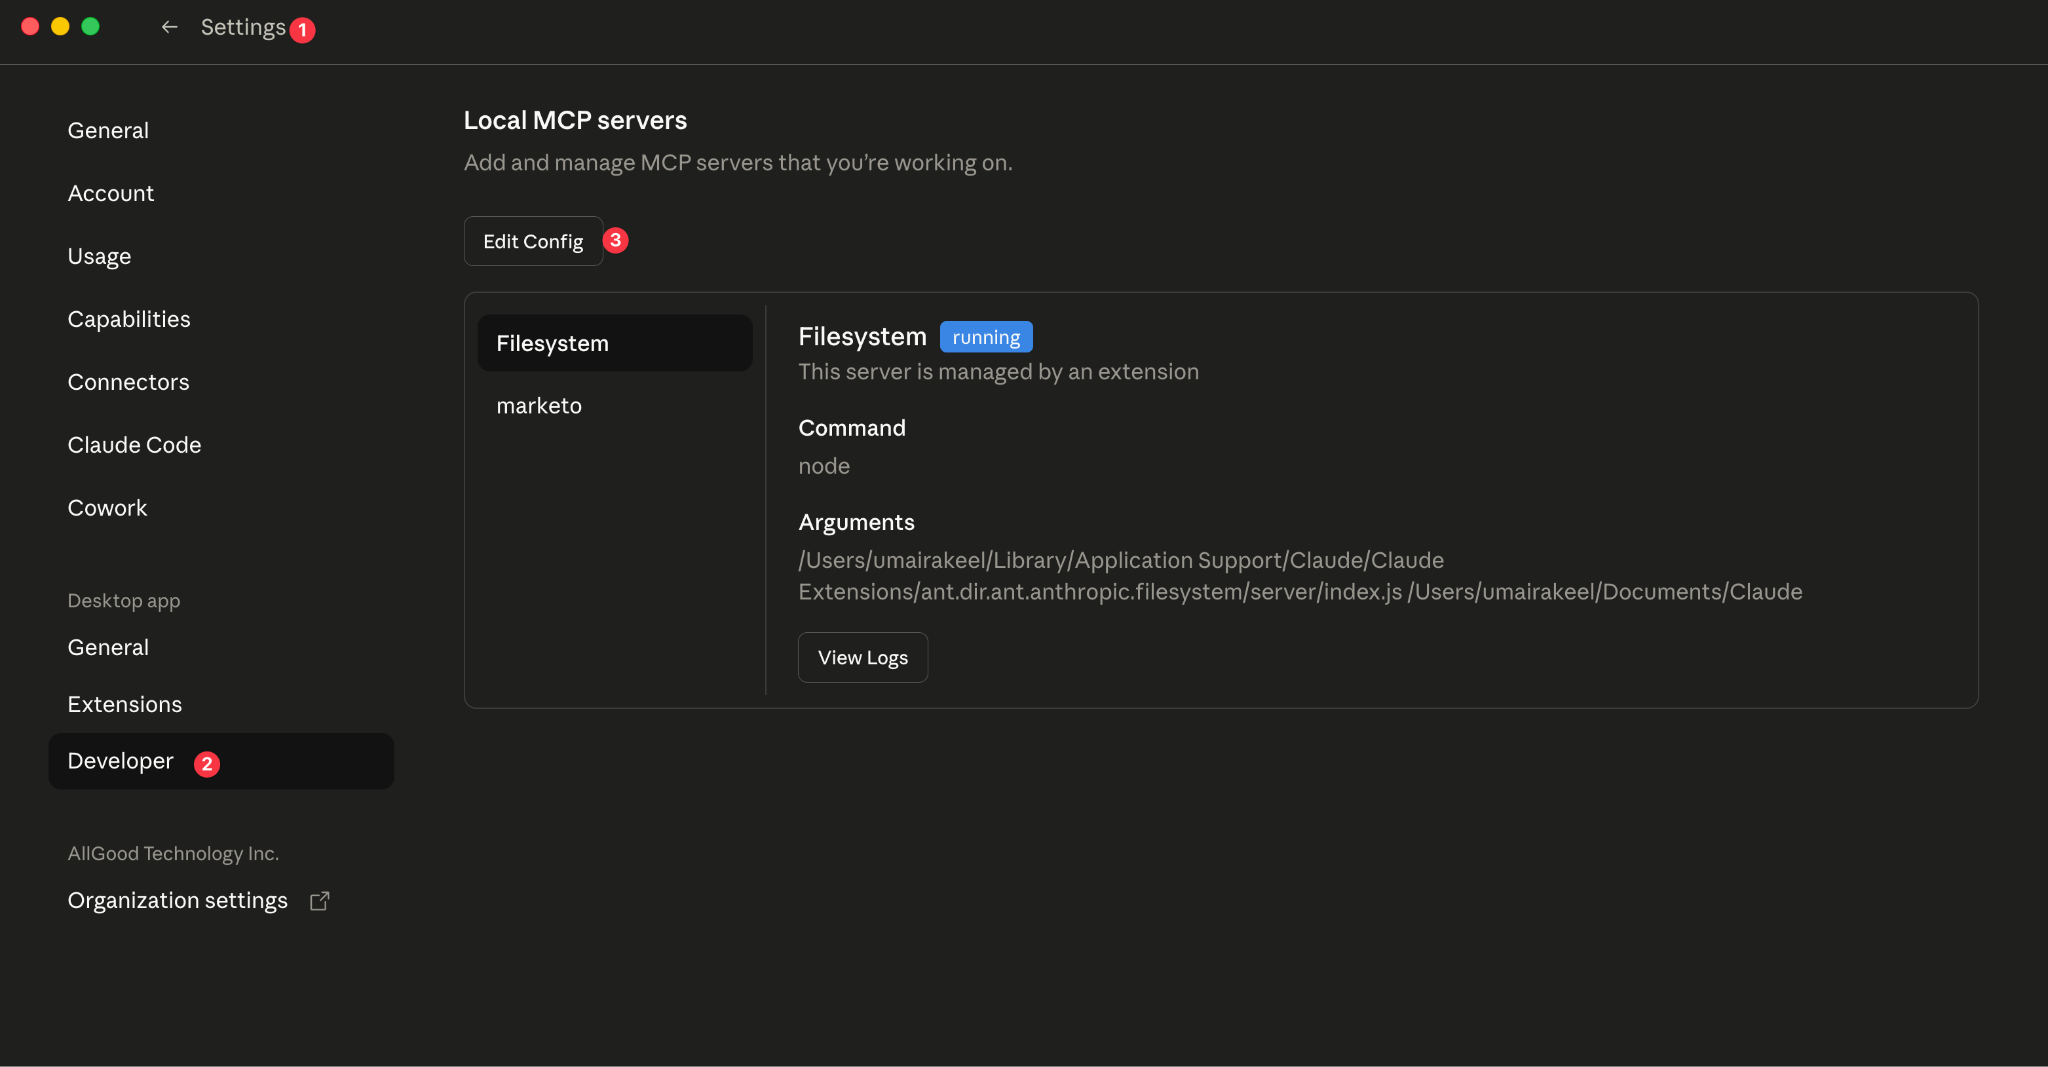Select the marketo MCP server

[x=539, y=405]
